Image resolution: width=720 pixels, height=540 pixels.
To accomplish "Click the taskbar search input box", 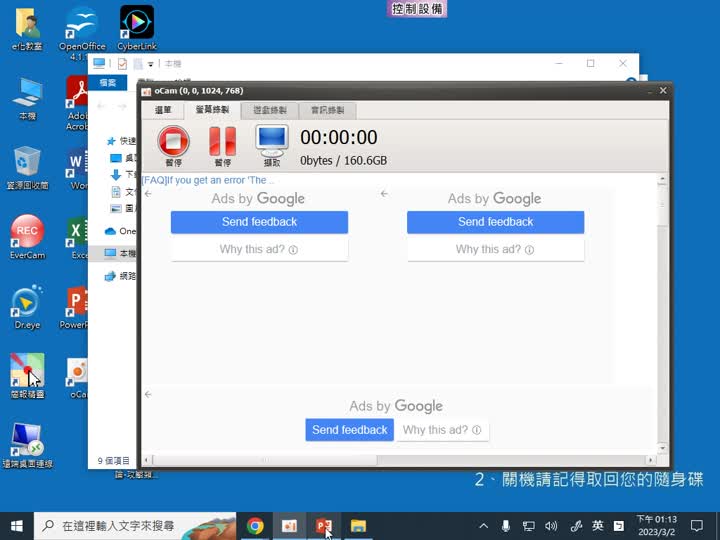I will click(x=135, y=526).
